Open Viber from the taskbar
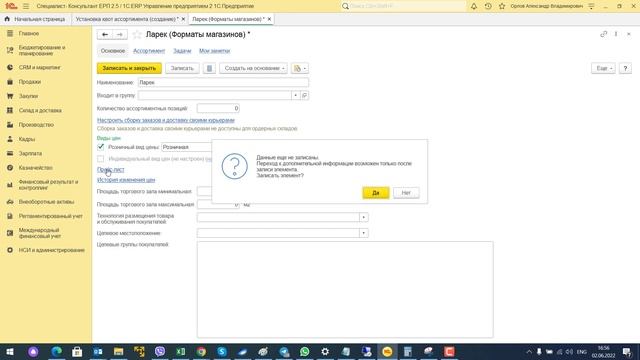 [160, 351]
